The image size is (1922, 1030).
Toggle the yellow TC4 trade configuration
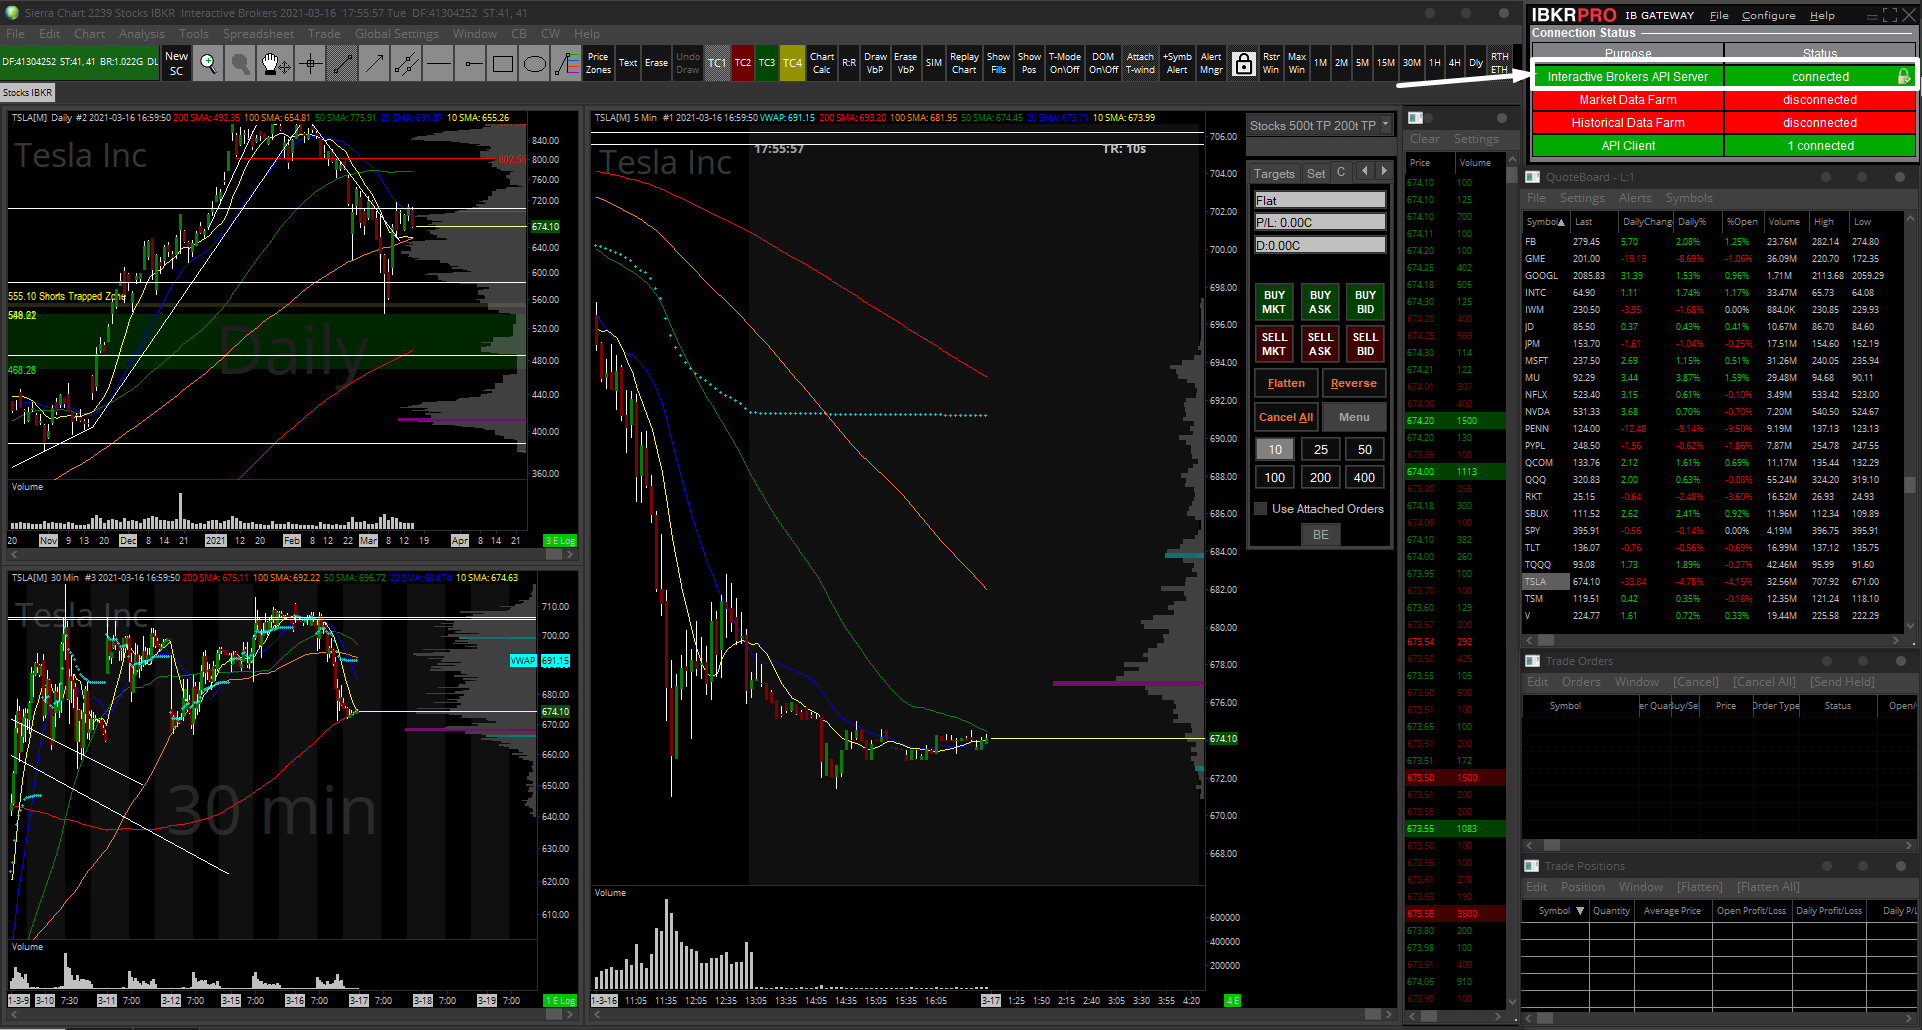pos(792,63)
